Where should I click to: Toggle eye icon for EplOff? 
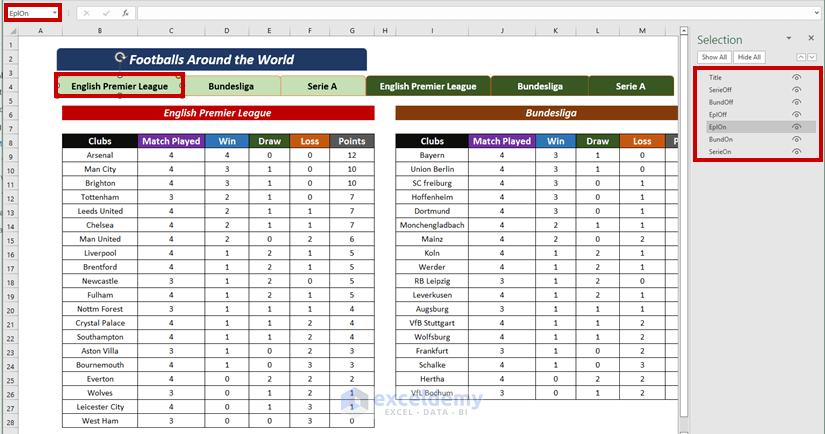[797, 115]
